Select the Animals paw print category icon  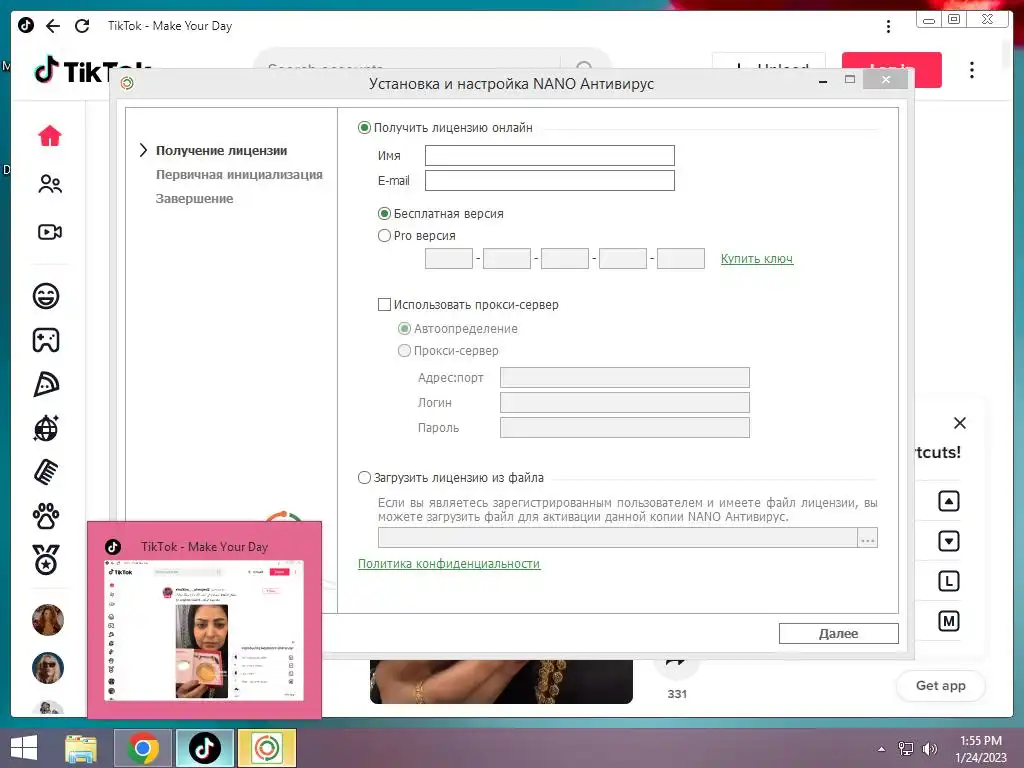click(x=46, y=516)
